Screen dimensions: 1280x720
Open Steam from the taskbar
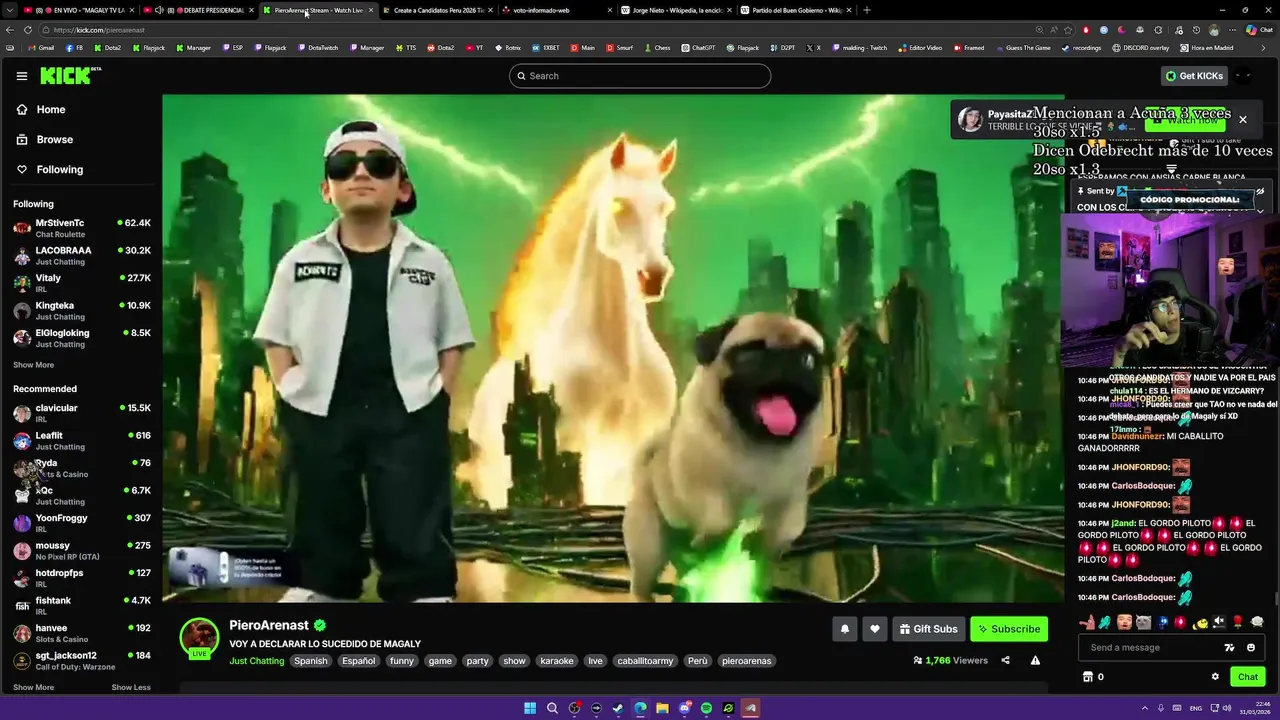coord(618,708)
